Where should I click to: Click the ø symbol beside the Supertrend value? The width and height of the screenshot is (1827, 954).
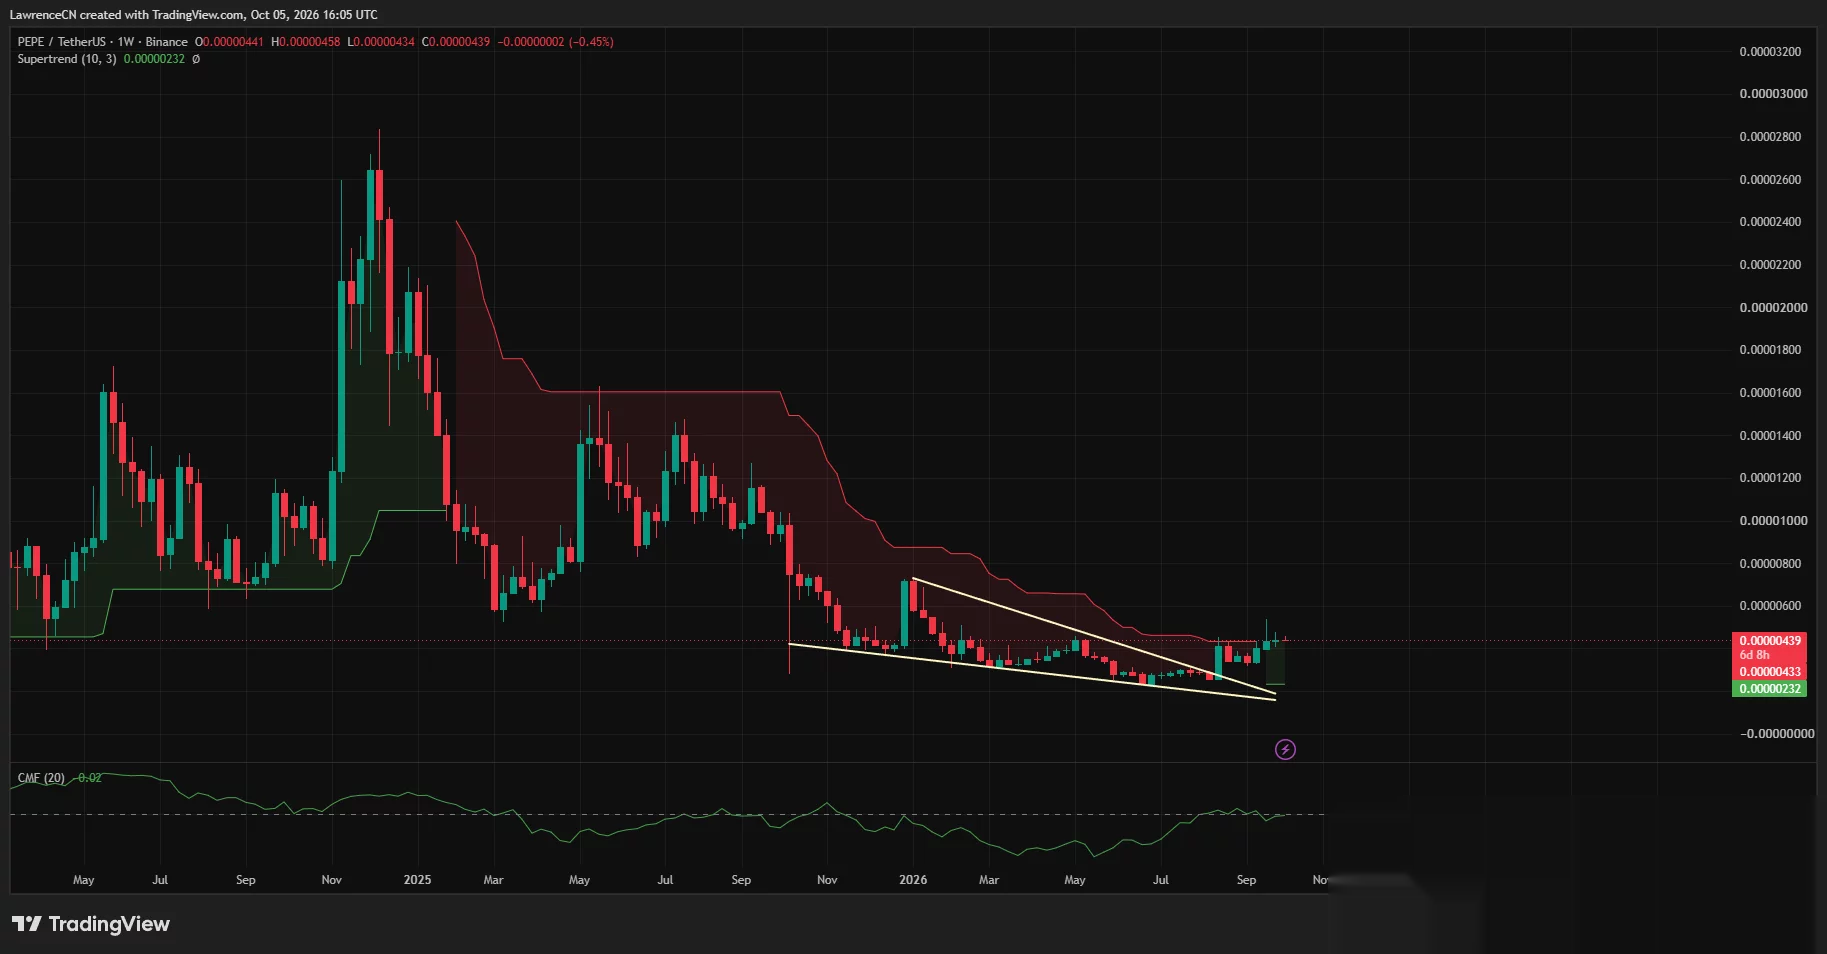pos(196,59)
